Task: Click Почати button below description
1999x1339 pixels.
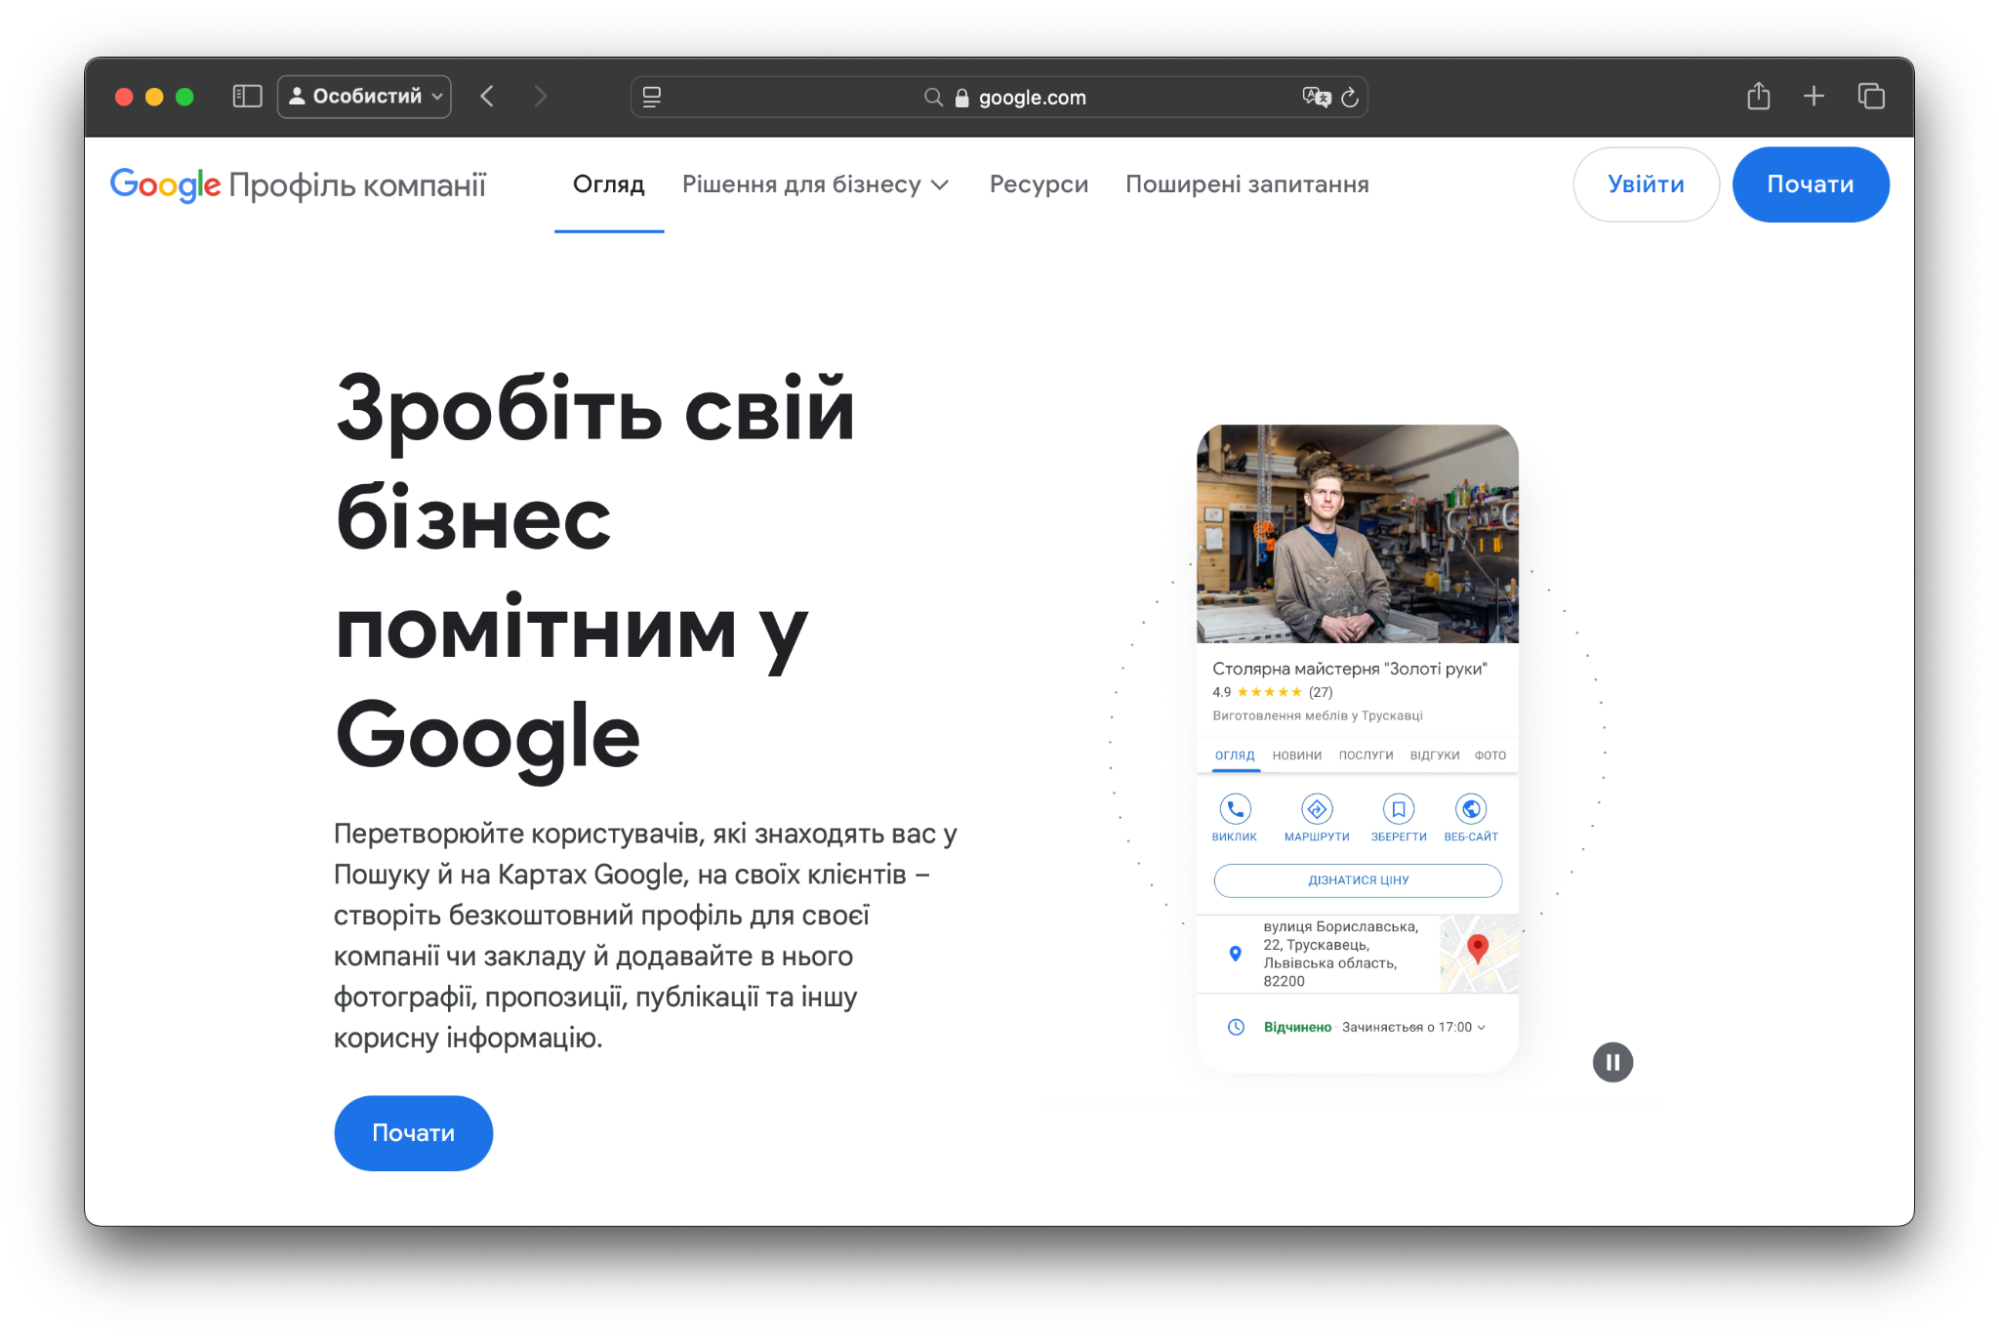Action: 413,1132
